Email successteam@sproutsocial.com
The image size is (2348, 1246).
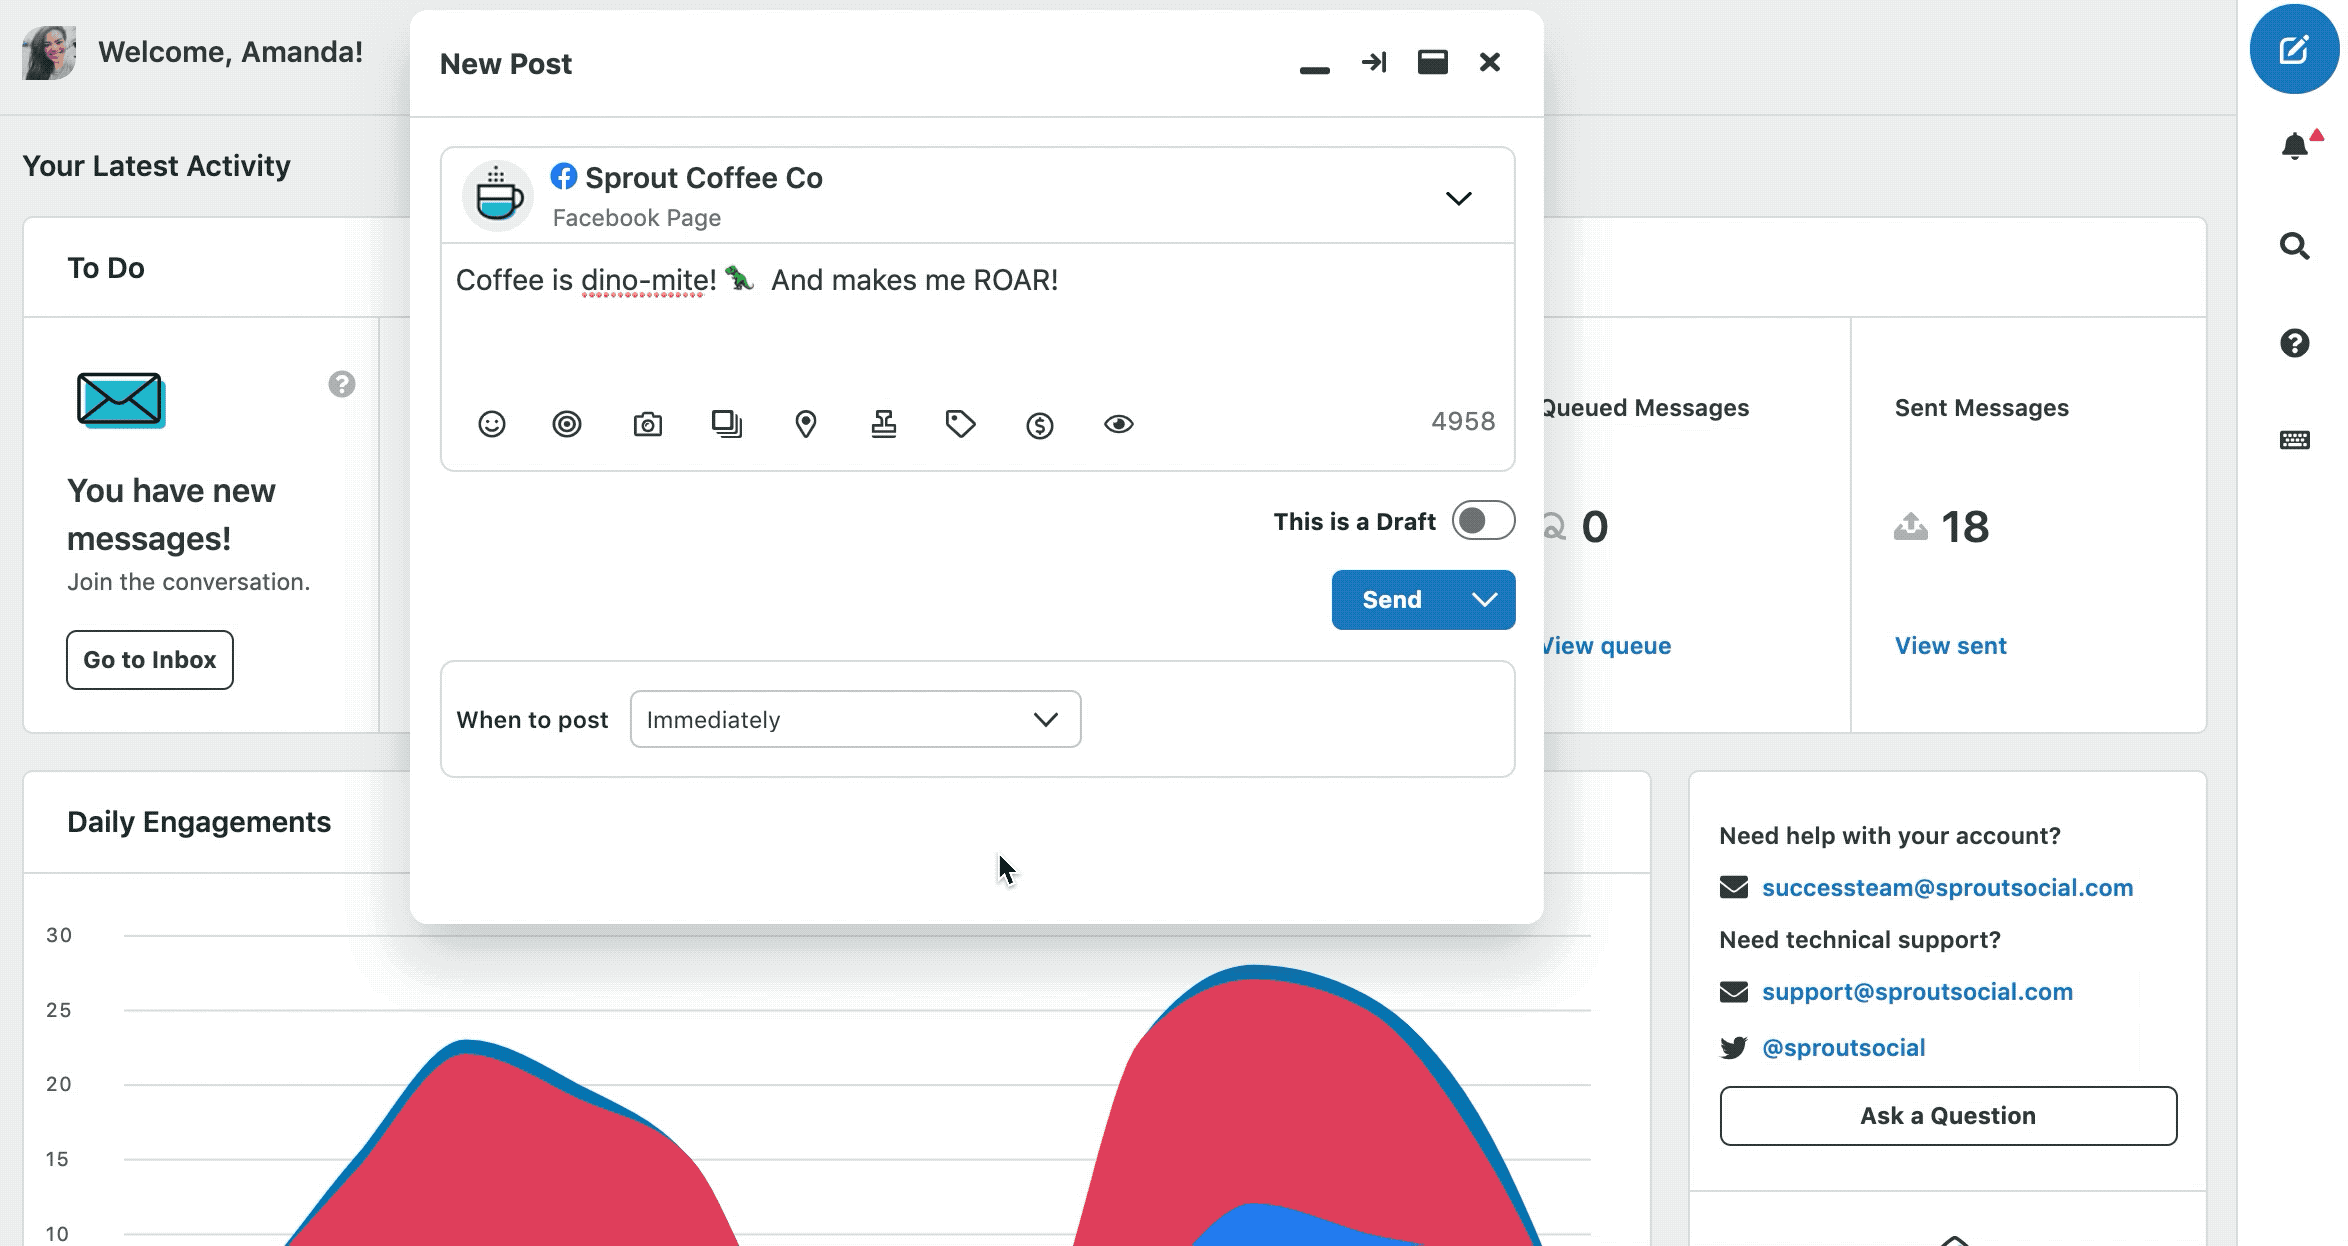click(x=1947, y=888)
